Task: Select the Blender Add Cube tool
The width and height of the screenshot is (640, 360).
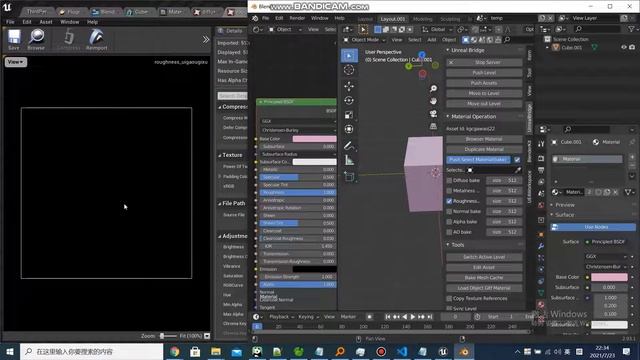Action: [349, 177]
